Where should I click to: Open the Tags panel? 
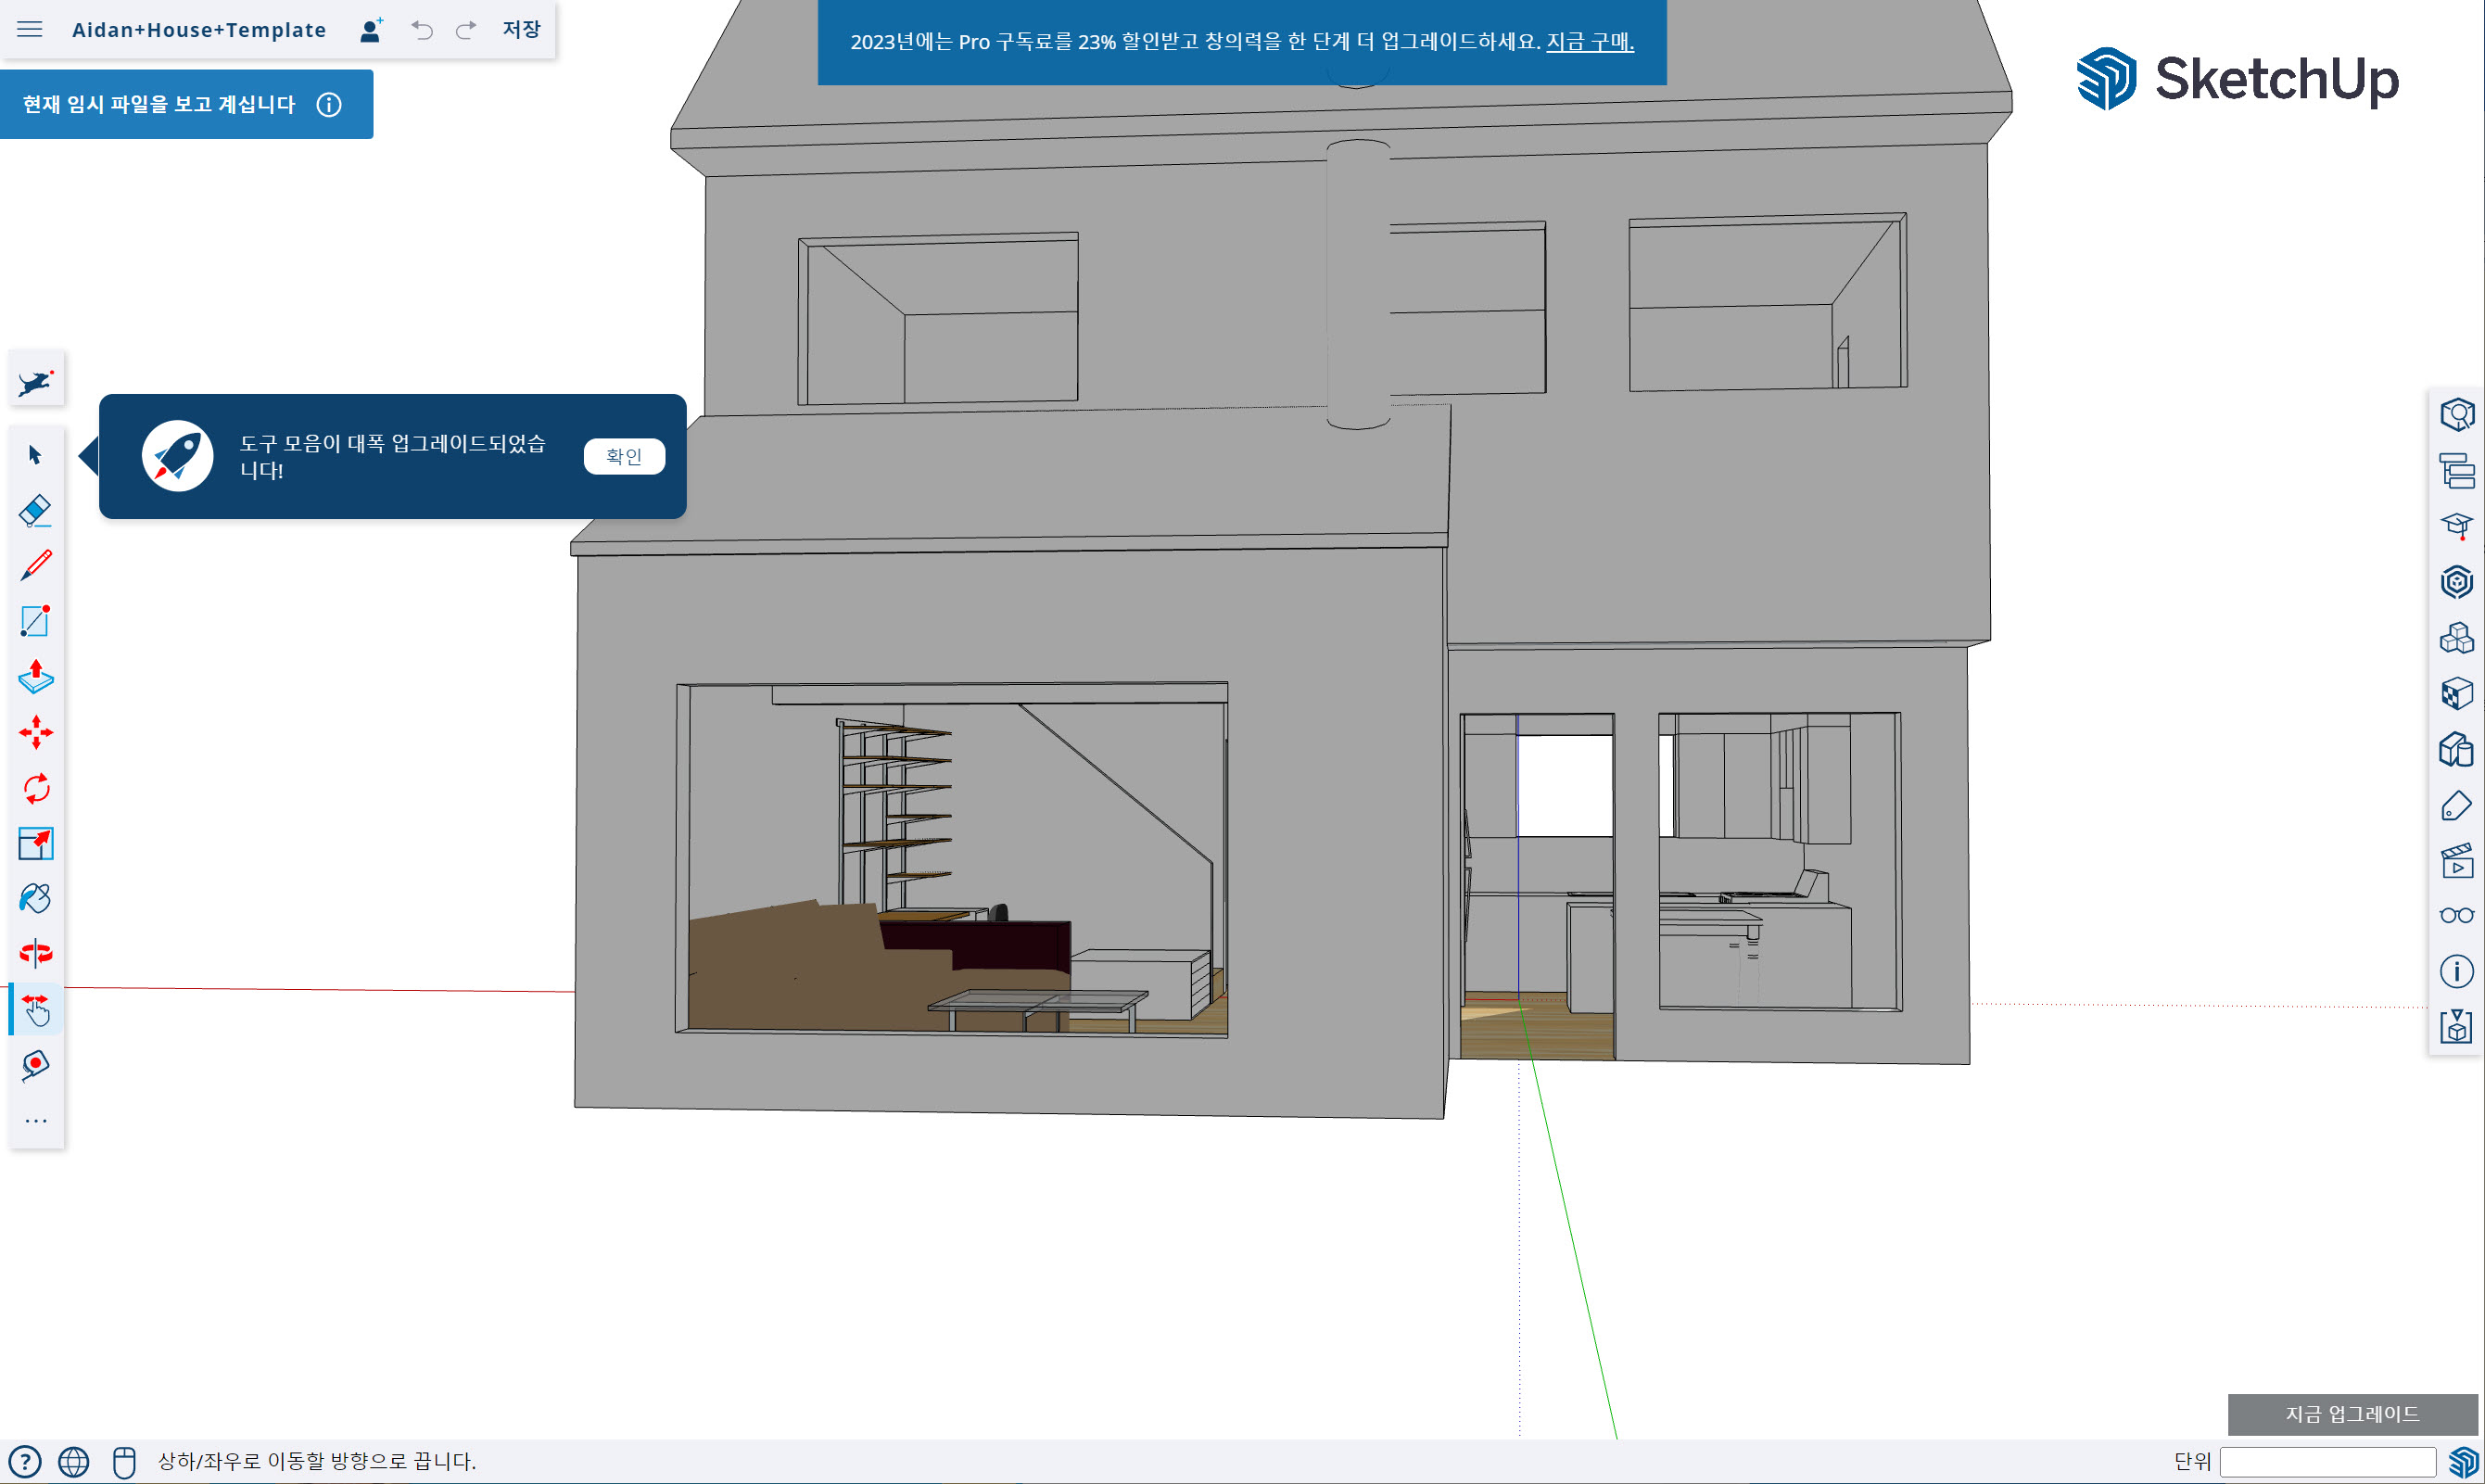[x=2456, y=806]
